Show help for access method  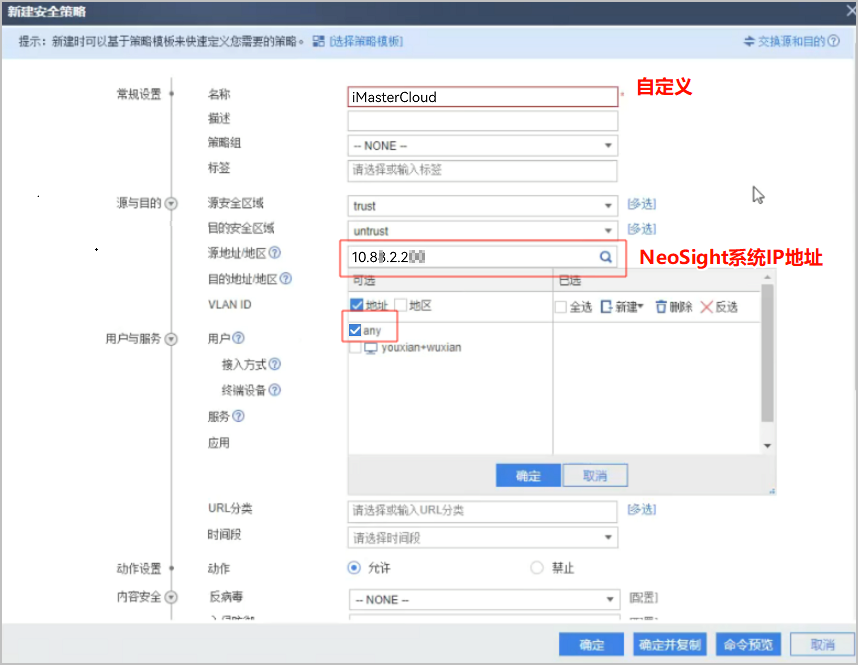point(275,364)
